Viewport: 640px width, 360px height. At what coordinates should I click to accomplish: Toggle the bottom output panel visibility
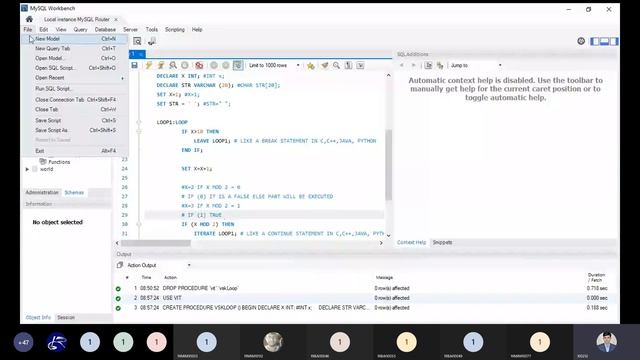(604, 41)
